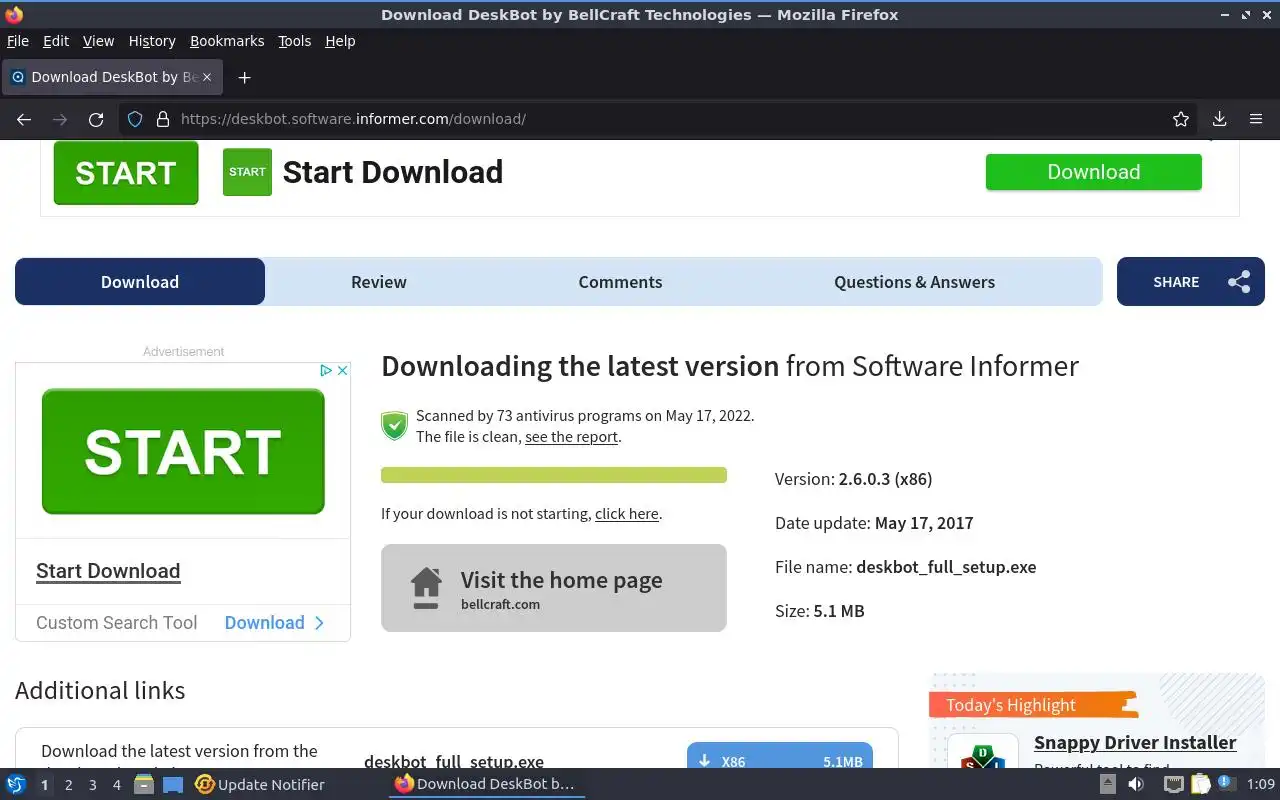Screen dimensions: 1280x800
Task: Click the AdChoices icon in advertisement
Action: (x=326, y=370)
